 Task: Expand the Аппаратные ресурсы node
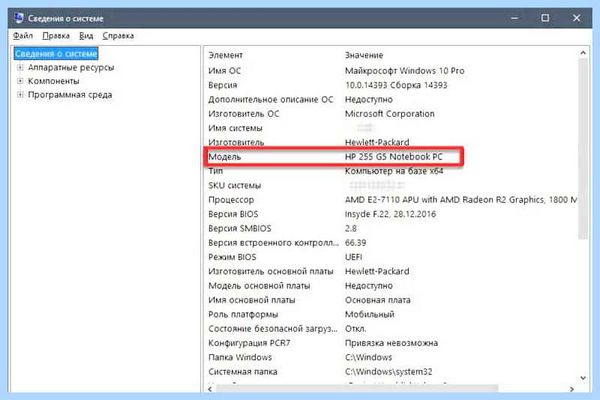[20, 67]
